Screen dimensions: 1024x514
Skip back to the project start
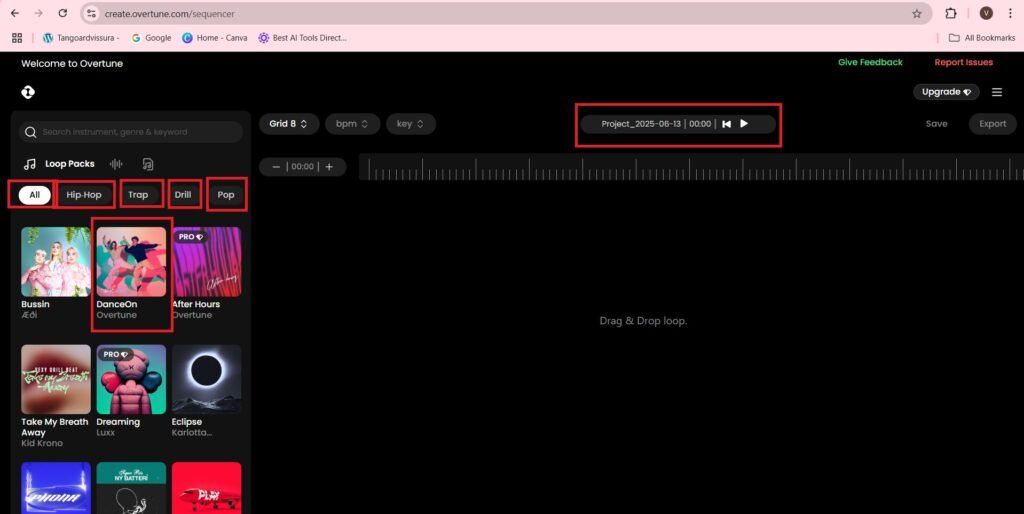click(x=726, y=123)
